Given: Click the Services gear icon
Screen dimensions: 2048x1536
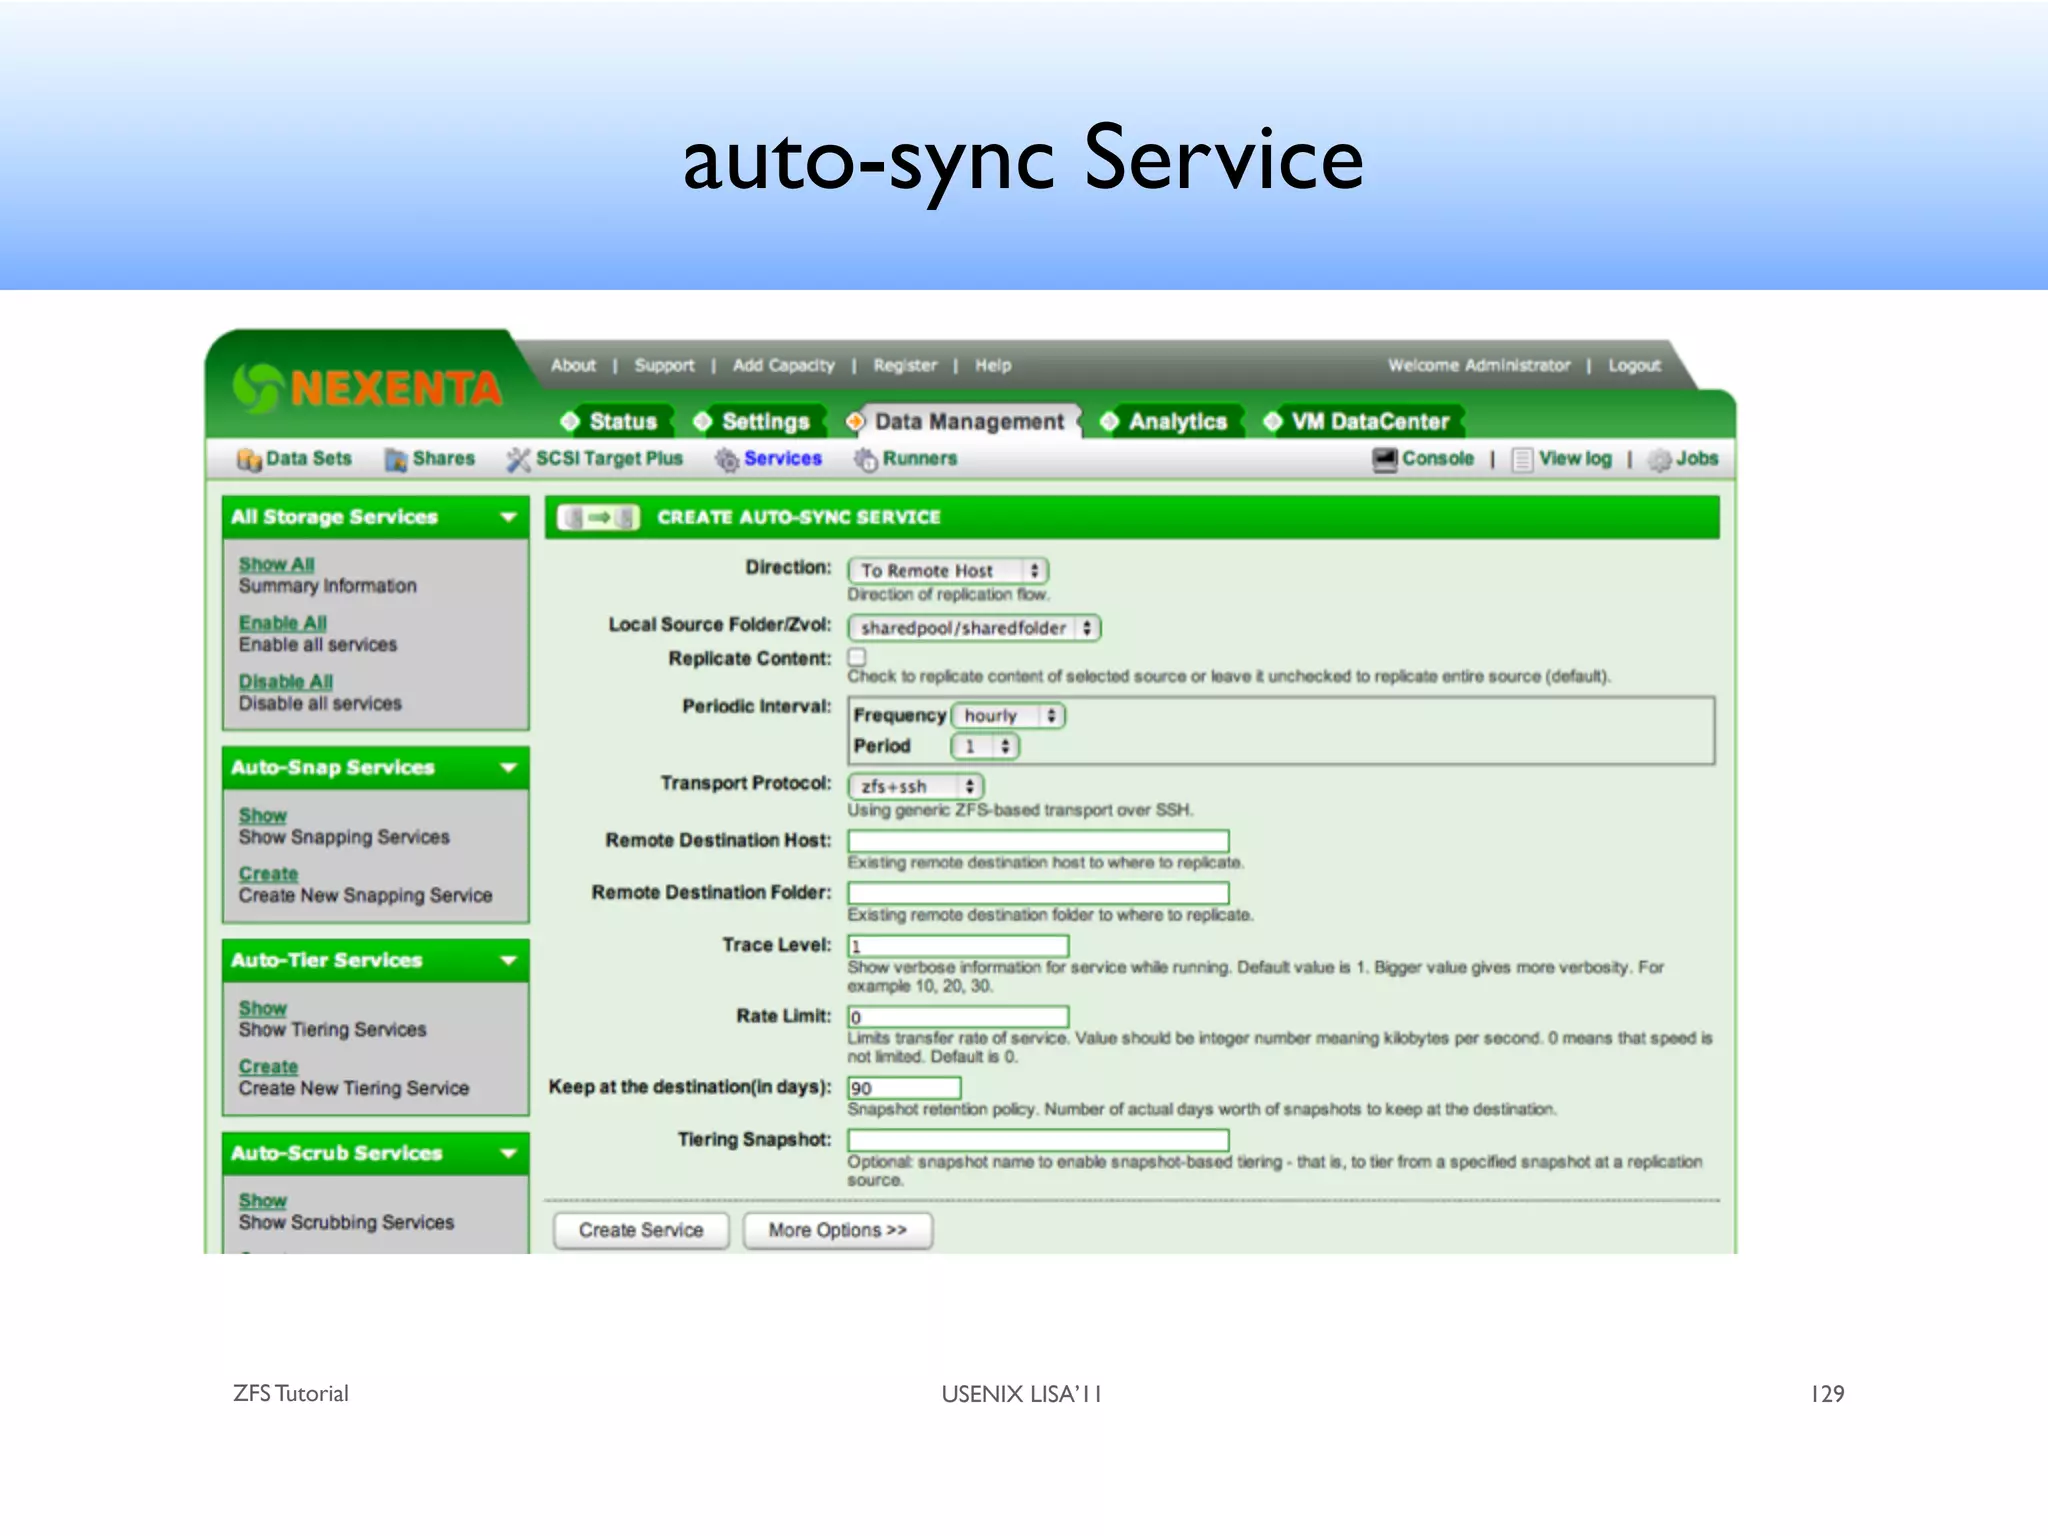Looking at the screenshot, I should click(x=727, y=459).
